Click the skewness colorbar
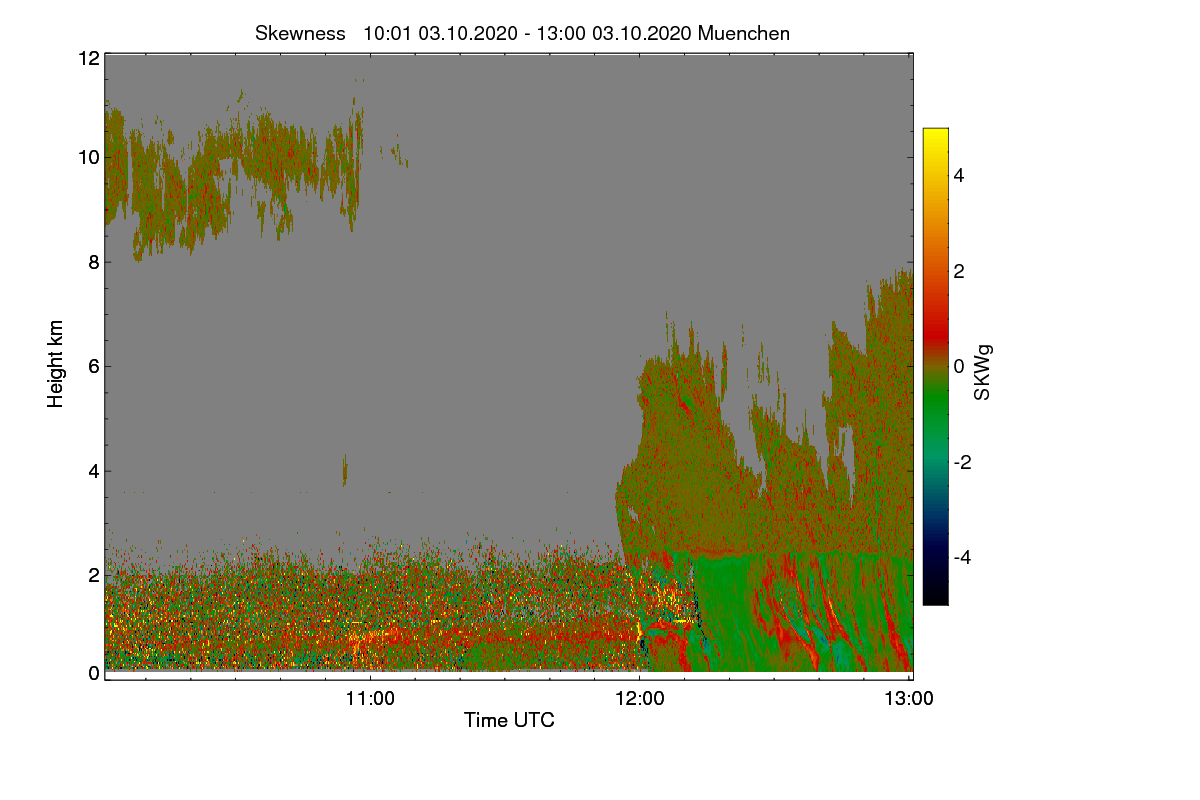This screenshot has width=1200, height=800. [x=935, y=366]
